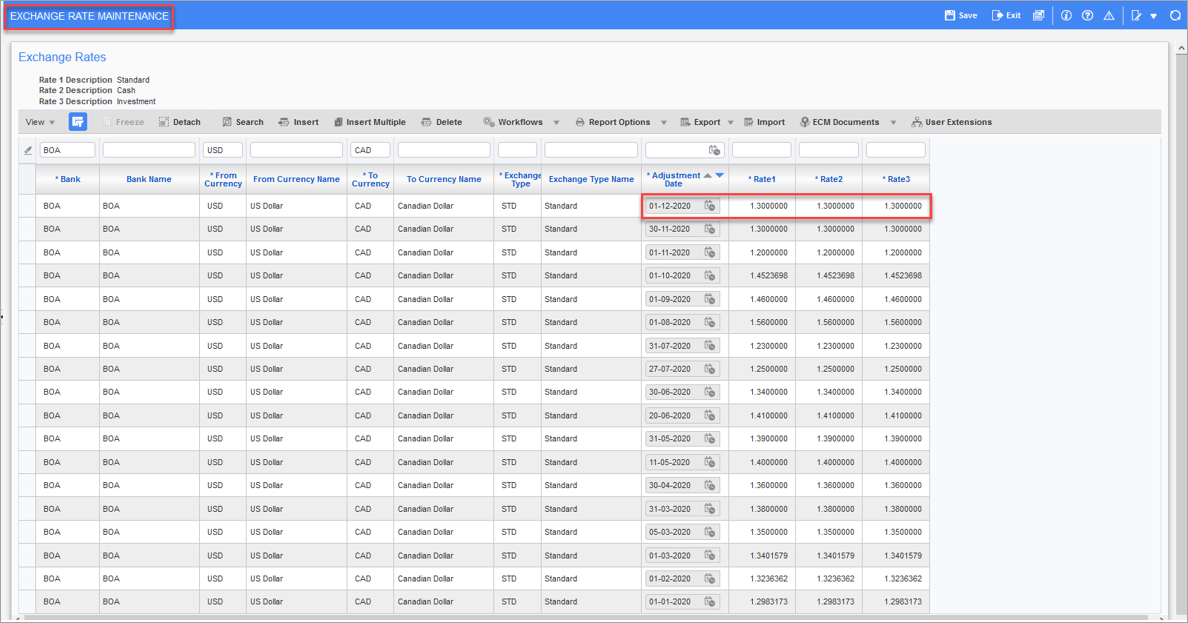Select row header for 01-11-2020 row
The width and height of the screenshot is (1188, 623).
coord(27,252)
